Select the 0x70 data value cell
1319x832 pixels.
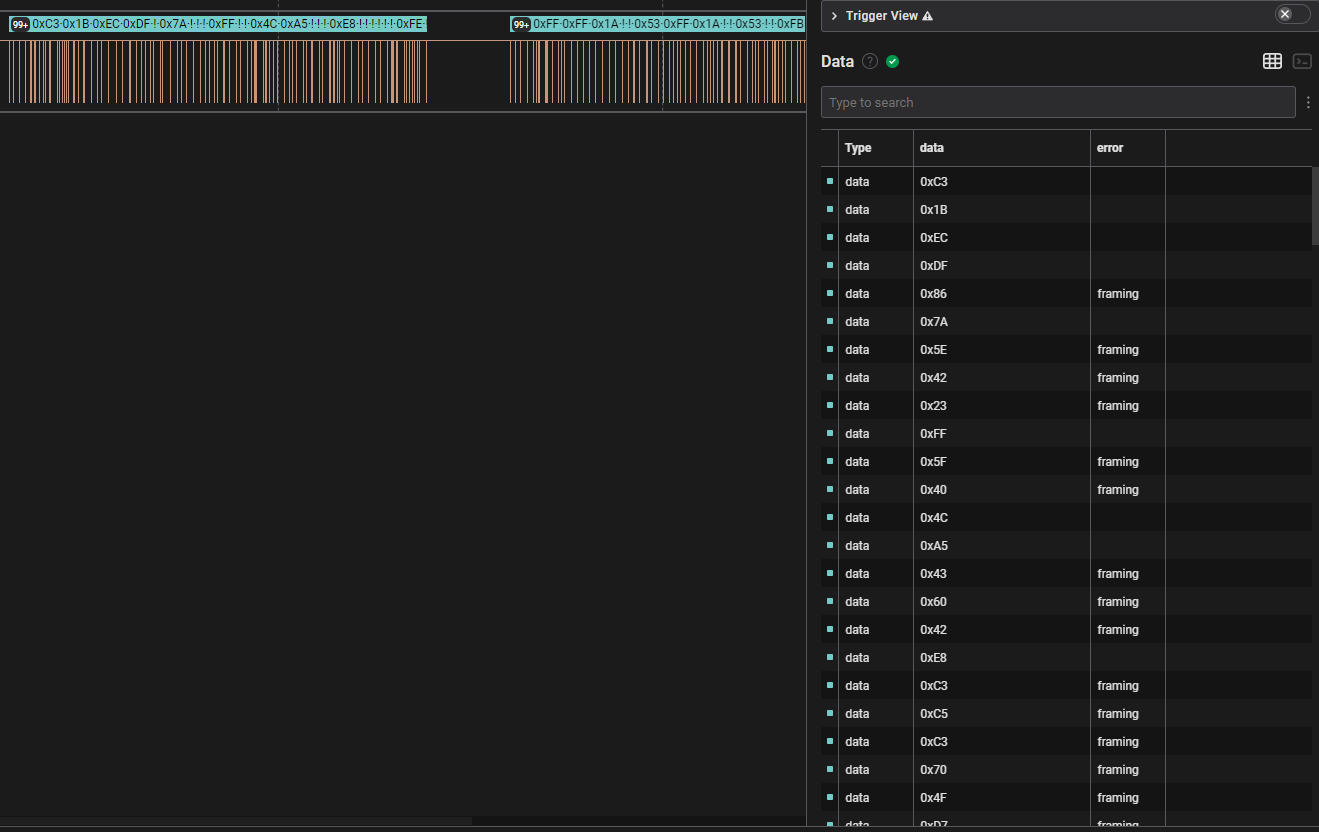click(1002, 769)
